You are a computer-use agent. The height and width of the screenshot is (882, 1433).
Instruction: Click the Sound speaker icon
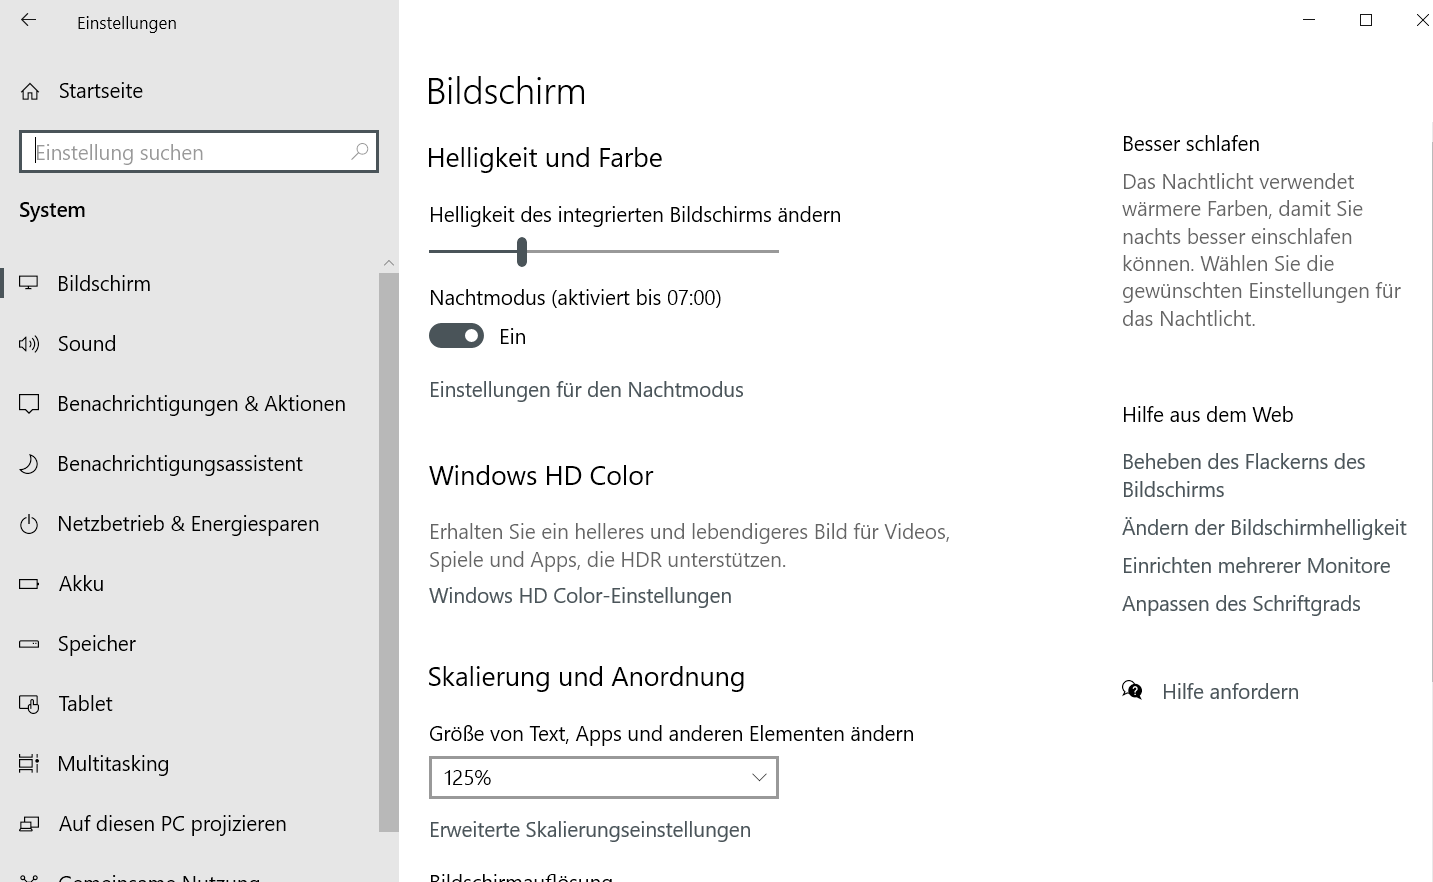tap(29, 344)
